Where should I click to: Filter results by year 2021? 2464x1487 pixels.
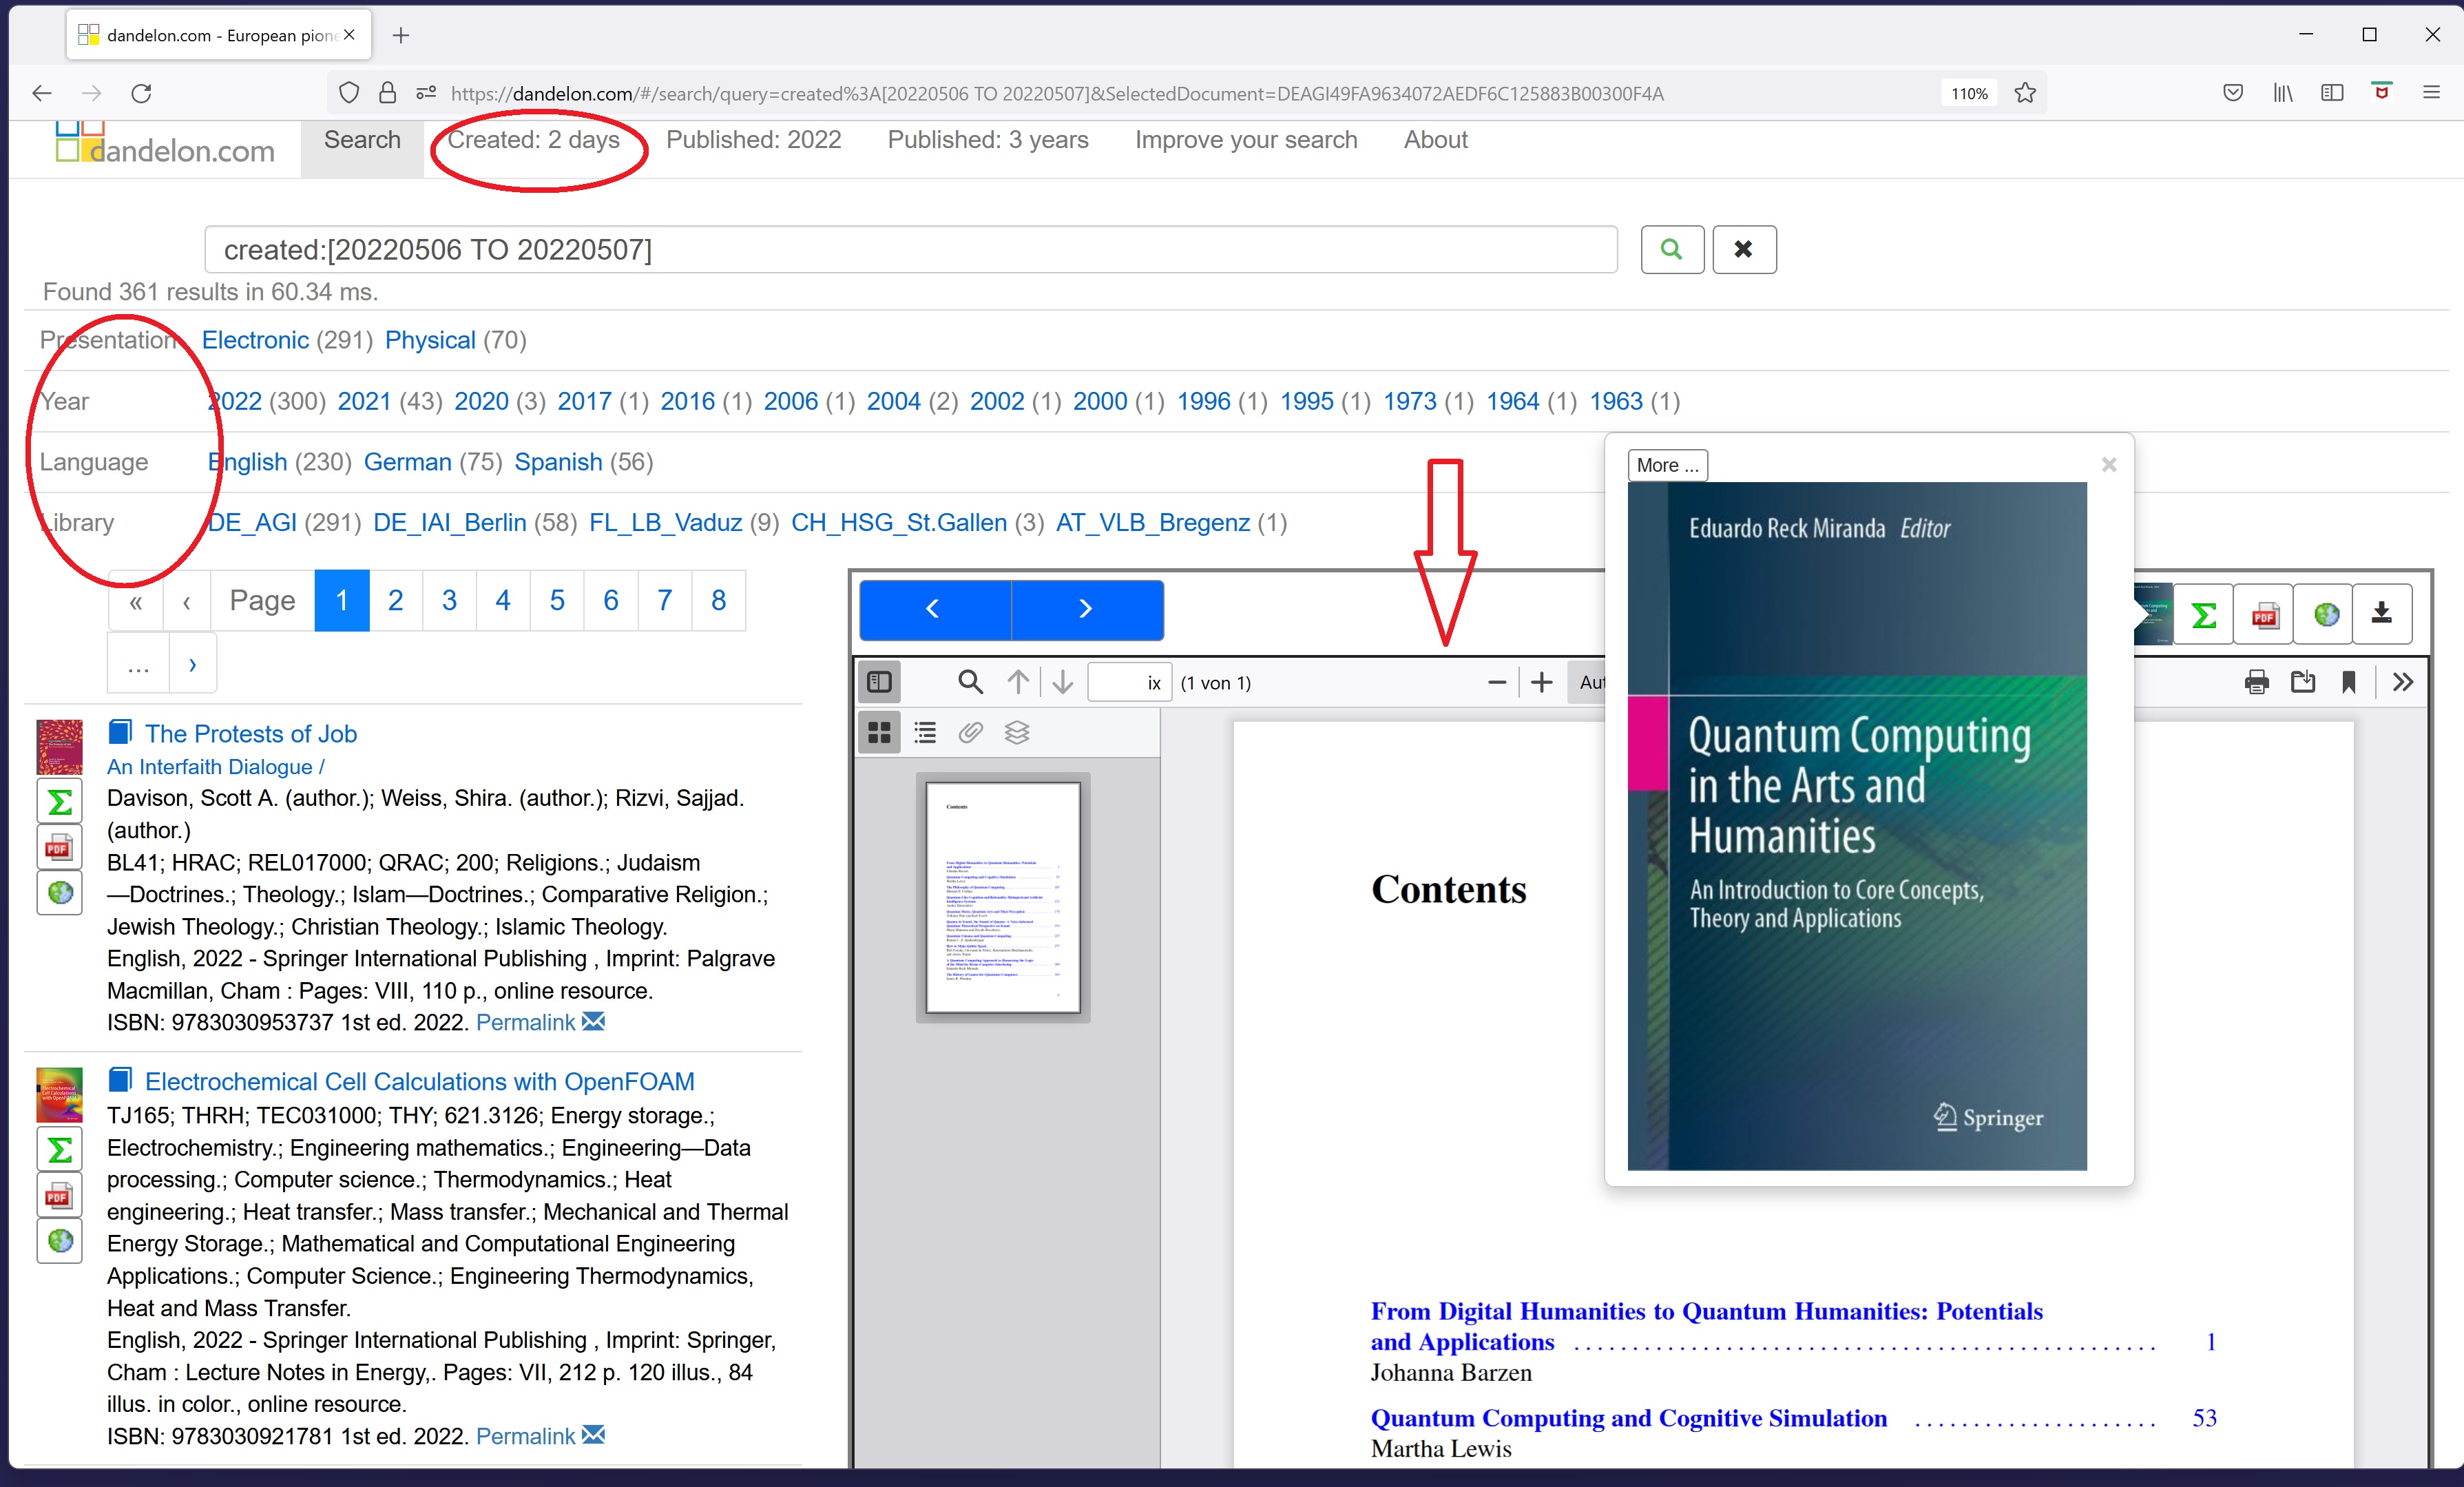(364, 401)
